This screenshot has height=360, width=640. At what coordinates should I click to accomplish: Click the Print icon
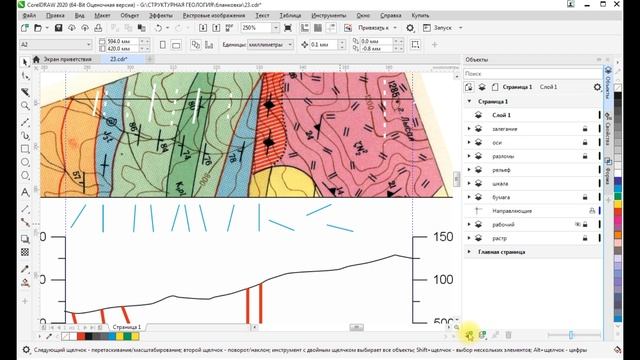(98, 28)
